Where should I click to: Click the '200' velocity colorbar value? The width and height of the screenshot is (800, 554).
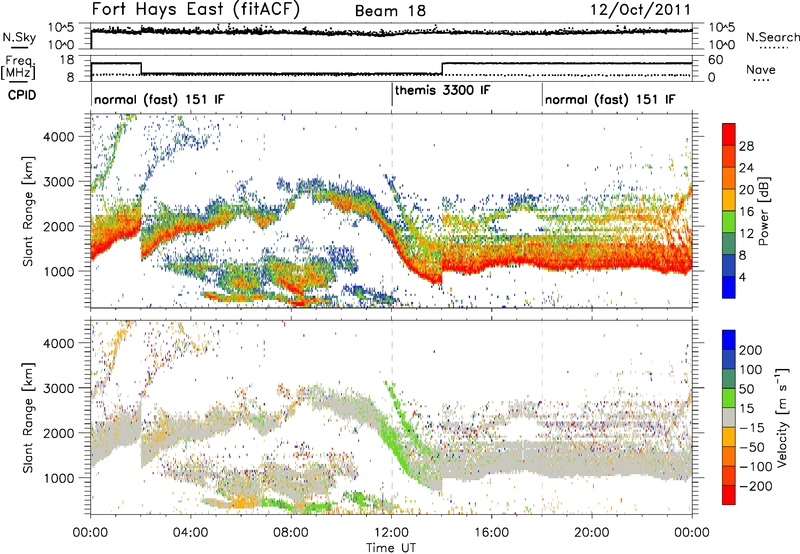[751, 350]
